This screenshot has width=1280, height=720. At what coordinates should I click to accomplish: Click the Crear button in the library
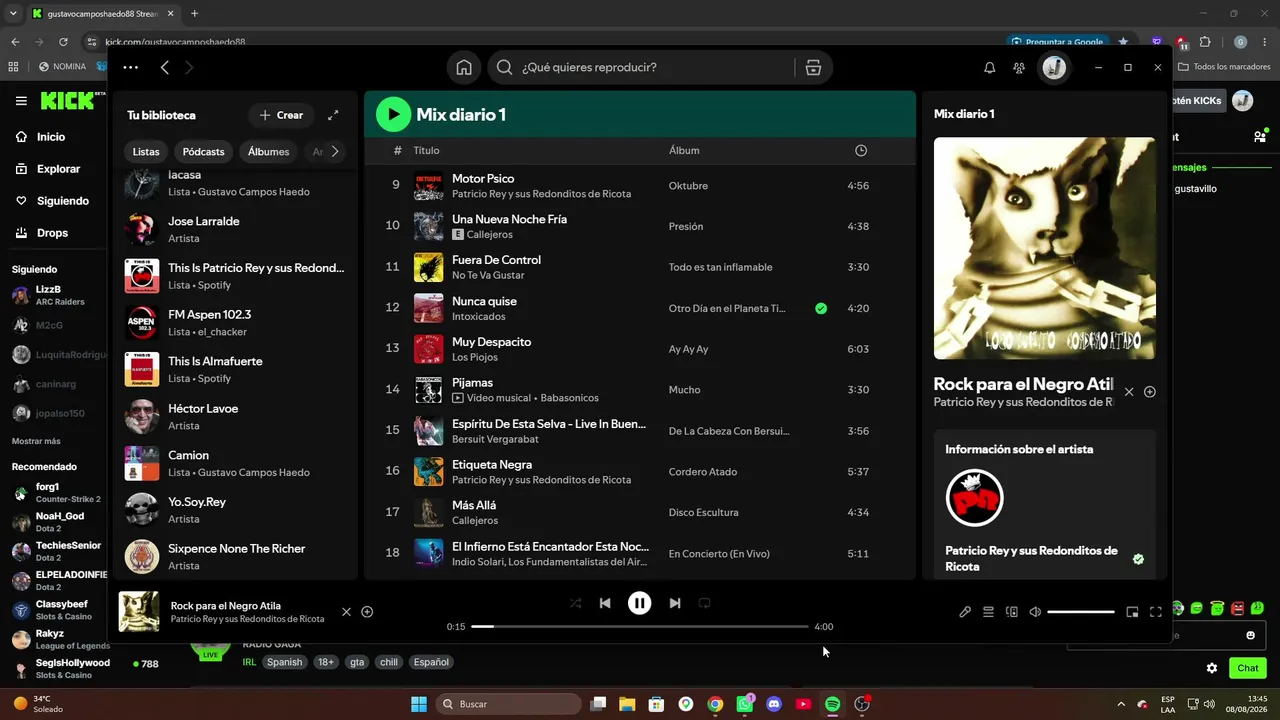point(281,115)
